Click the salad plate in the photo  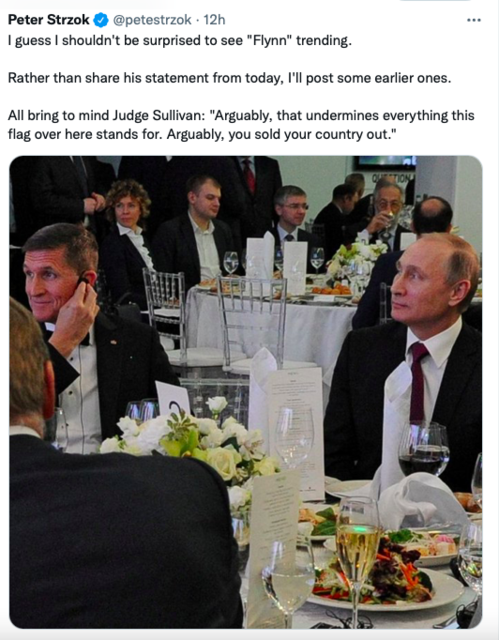(x=388, y=576)
